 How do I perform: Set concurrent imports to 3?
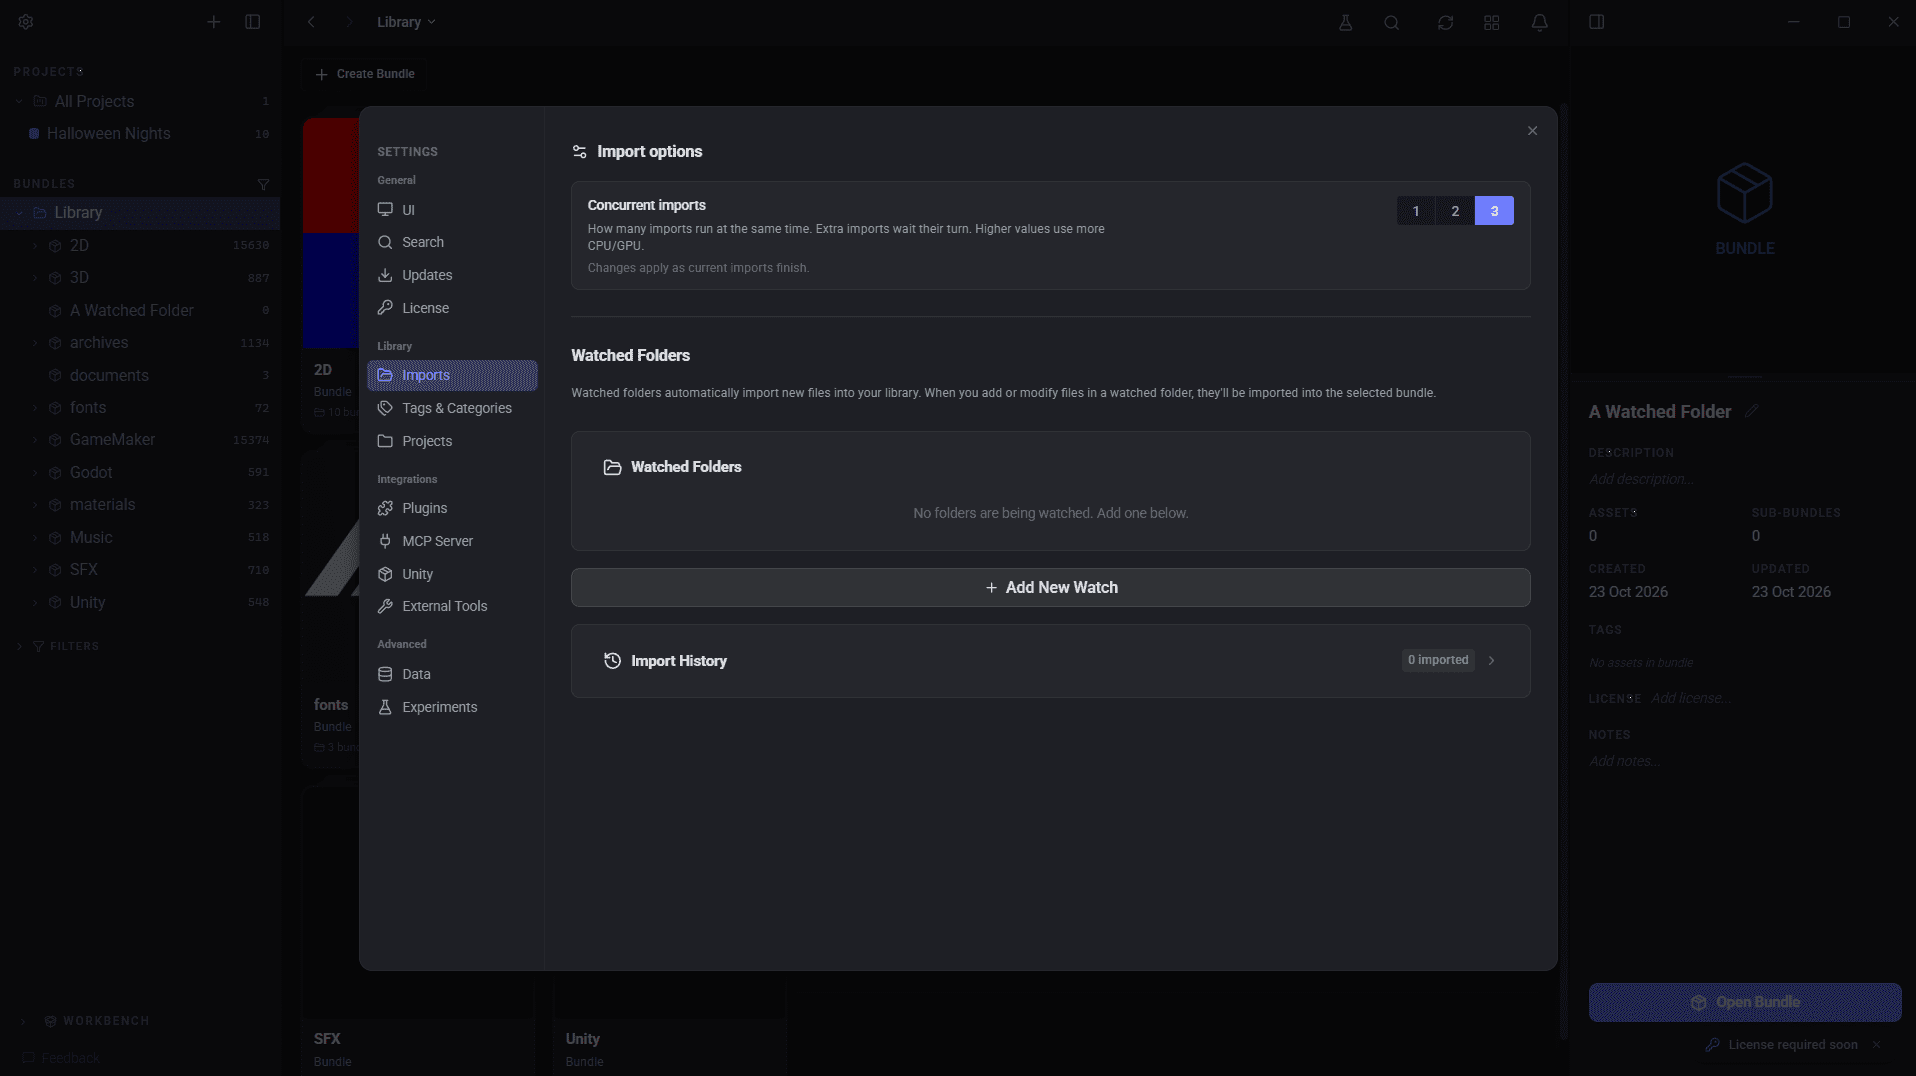coord(1494,211)
